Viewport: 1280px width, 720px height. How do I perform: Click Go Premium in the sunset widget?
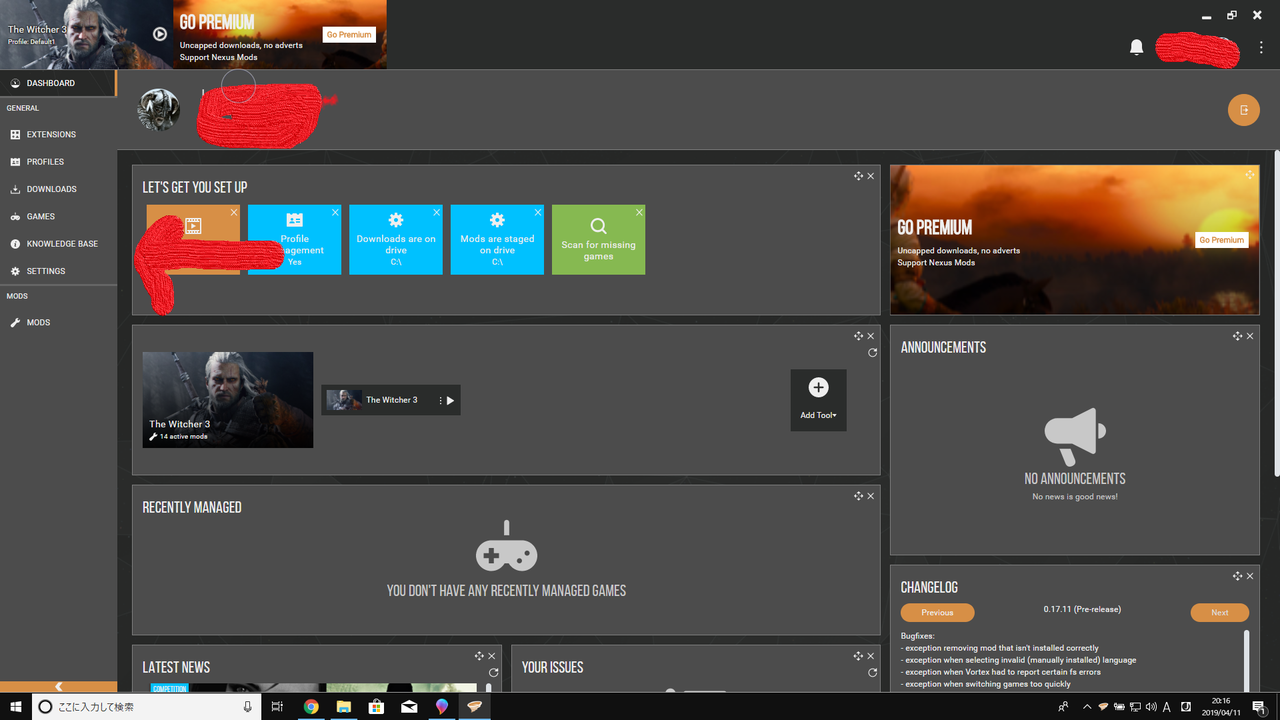[1222, 240]
